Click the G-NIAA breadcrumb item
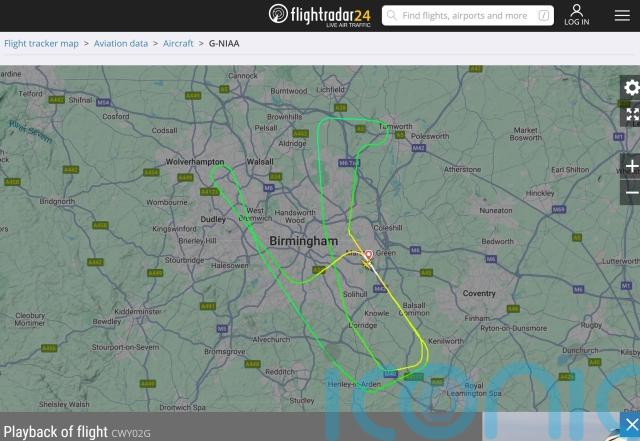 tap(224, 43)
